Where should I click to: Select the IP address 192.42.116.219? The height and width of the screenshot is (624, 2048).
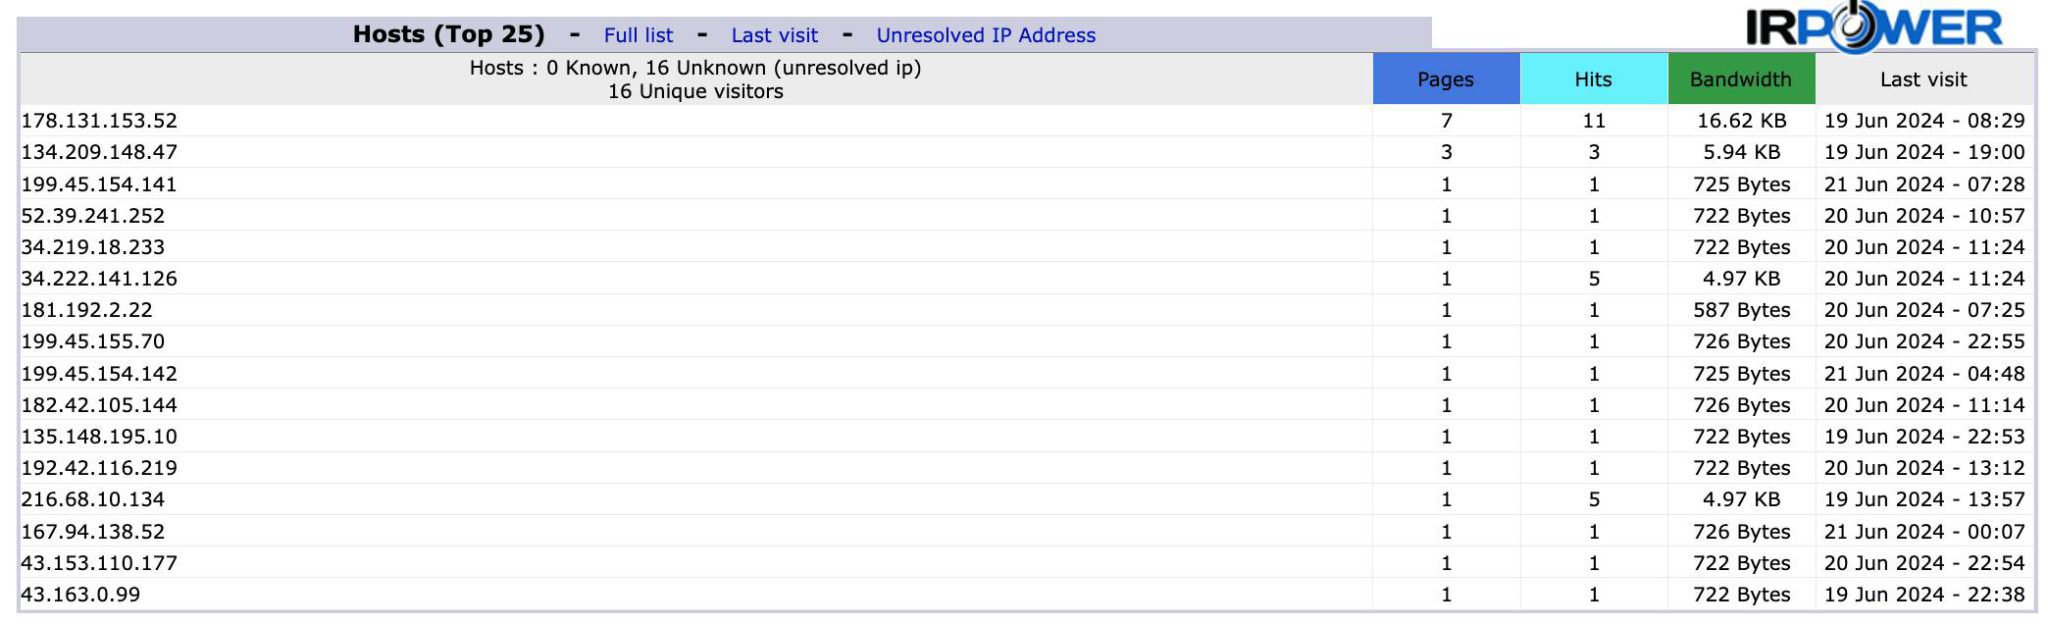99,468
